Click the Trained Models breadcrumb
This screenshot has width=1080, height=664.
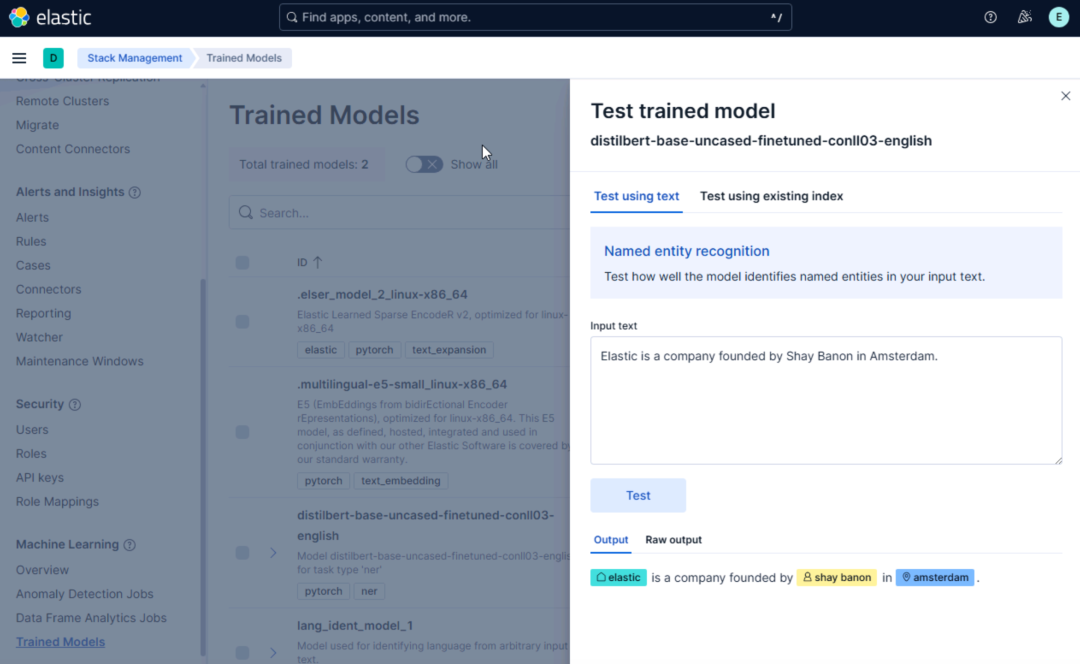pyautogui.click(x=244, y=58)
